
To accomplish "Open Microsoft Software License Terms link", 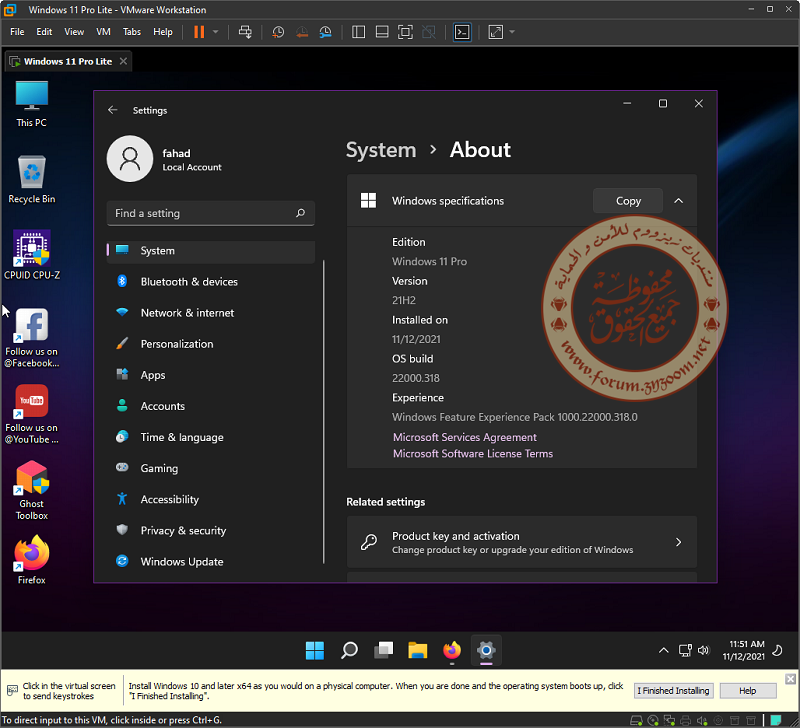I will 473,454.
